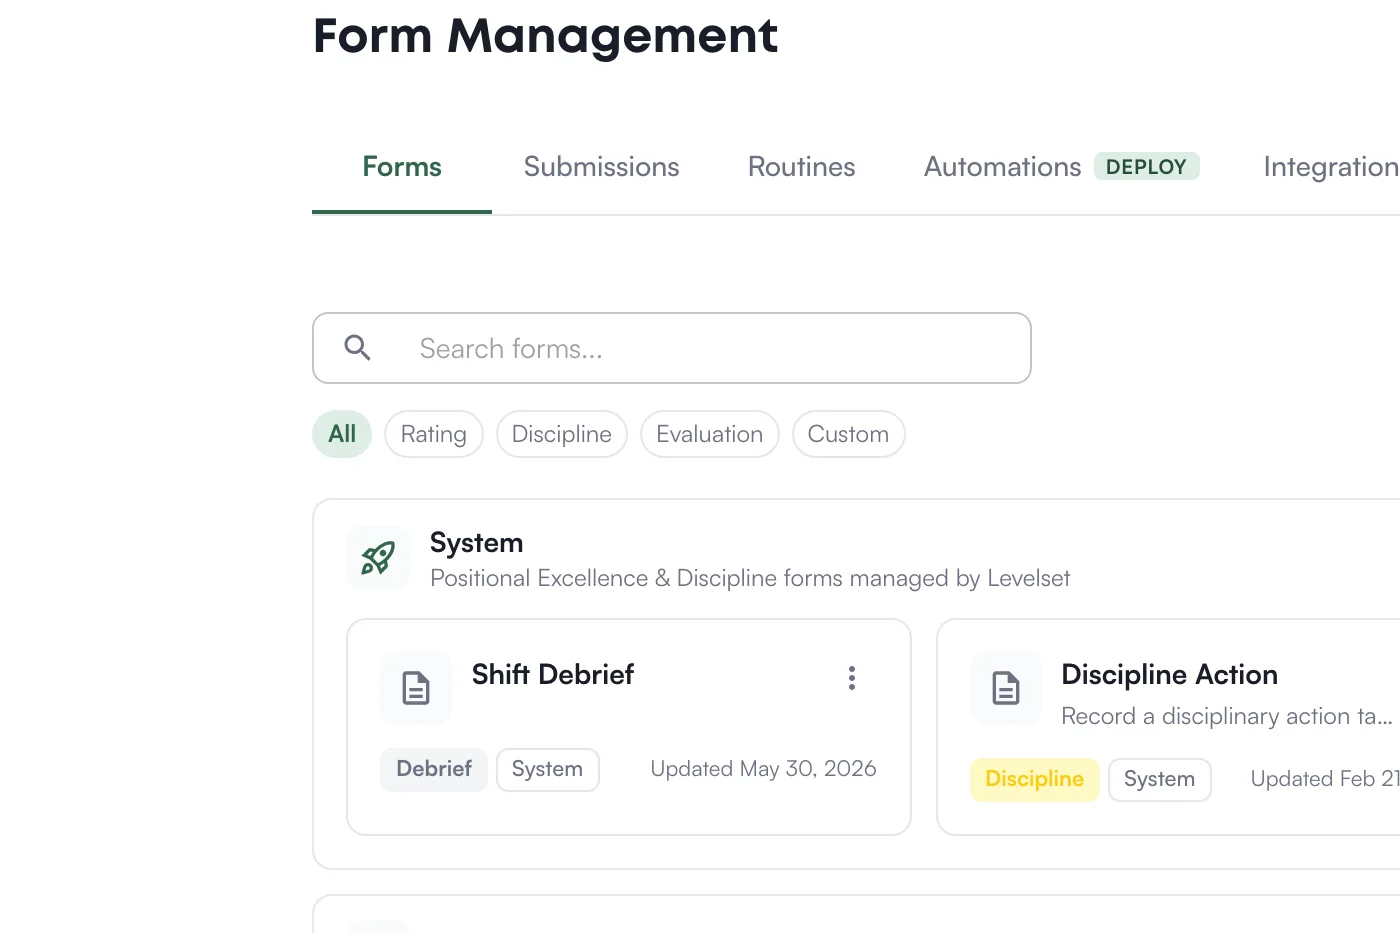The height and width of the screenshot is (933, 1400).
Task: Filter forms by Custom
Action: pyautogui.click(x=849, y=434)
